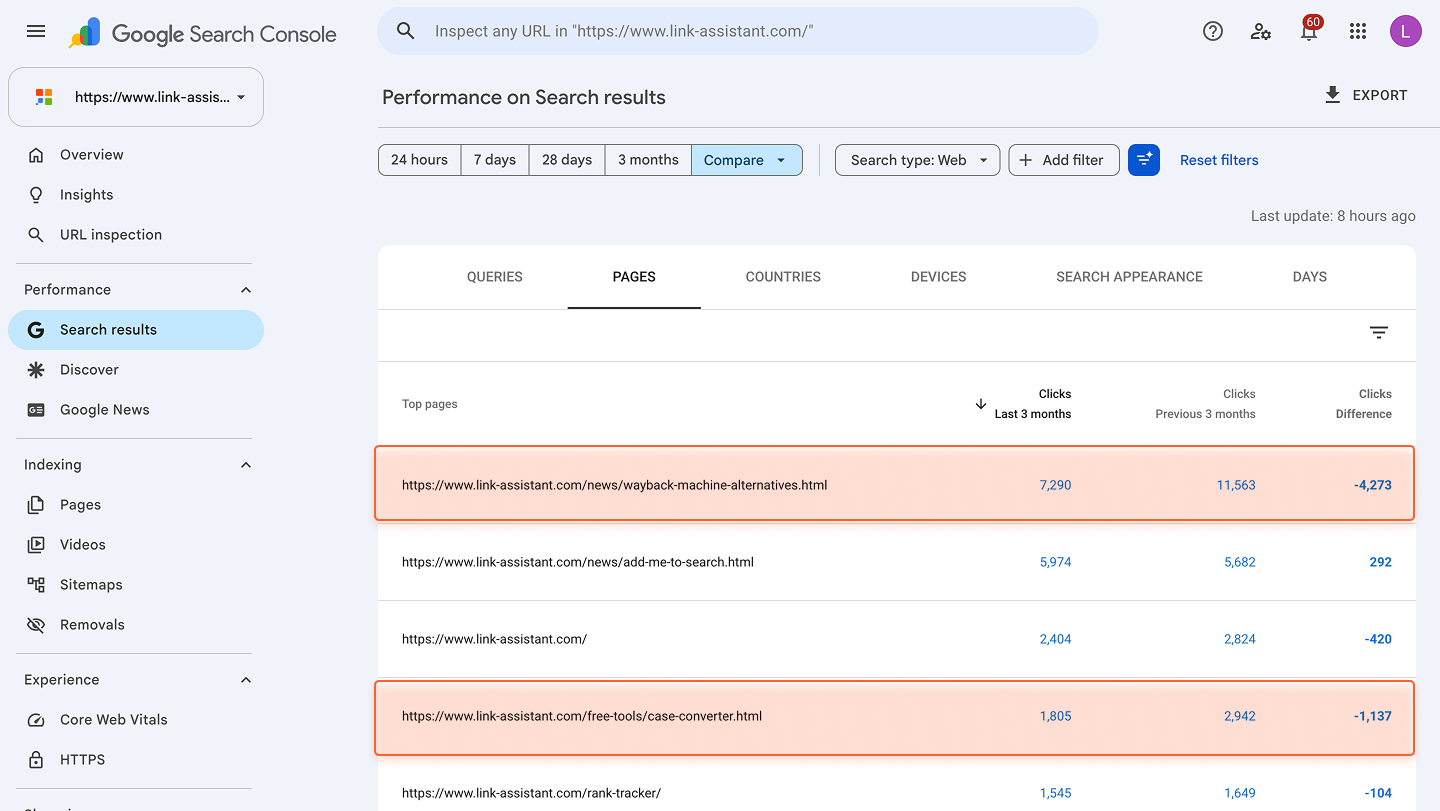1440x811 pixels.
Task: Open the Compare date range dropdown
Action: pyautogui.click(x=746, y=160)
